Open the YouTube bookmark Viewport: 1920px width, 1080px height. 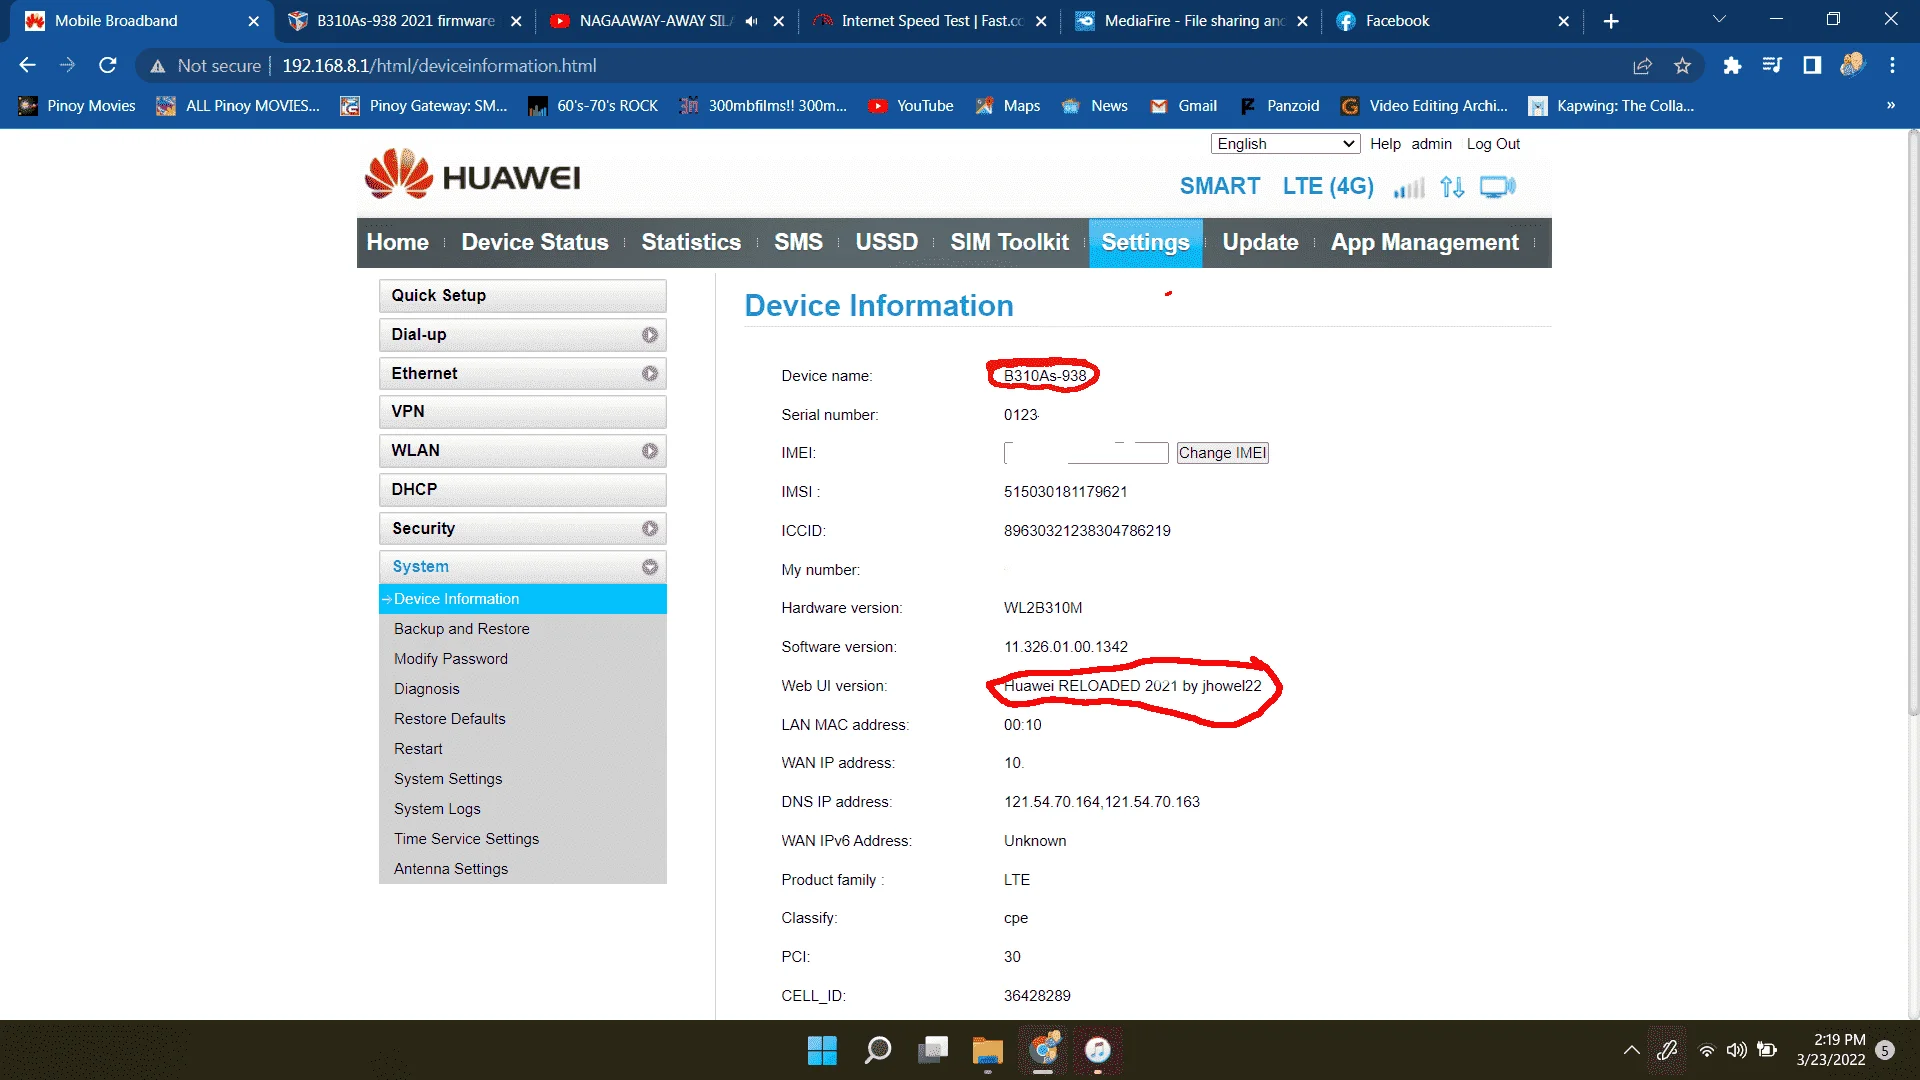coord(911,106)
